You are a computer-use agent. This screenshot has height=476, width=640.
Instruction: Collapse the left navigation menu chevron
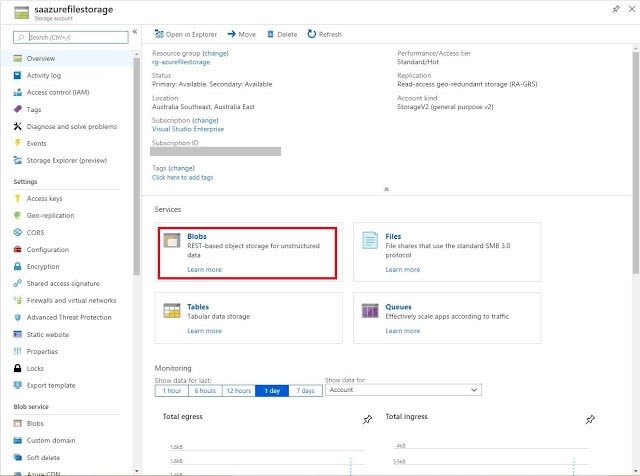(135, 31)
